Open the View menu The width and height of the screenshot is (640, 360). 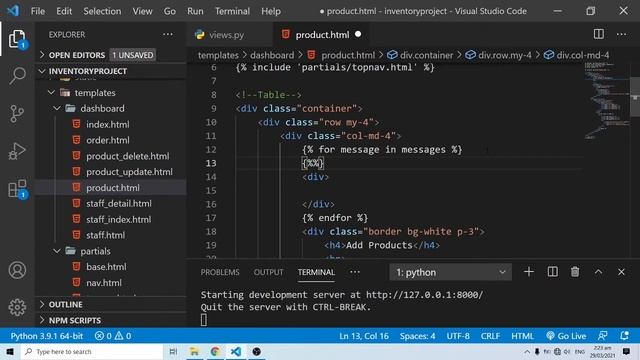click(142, 11)
